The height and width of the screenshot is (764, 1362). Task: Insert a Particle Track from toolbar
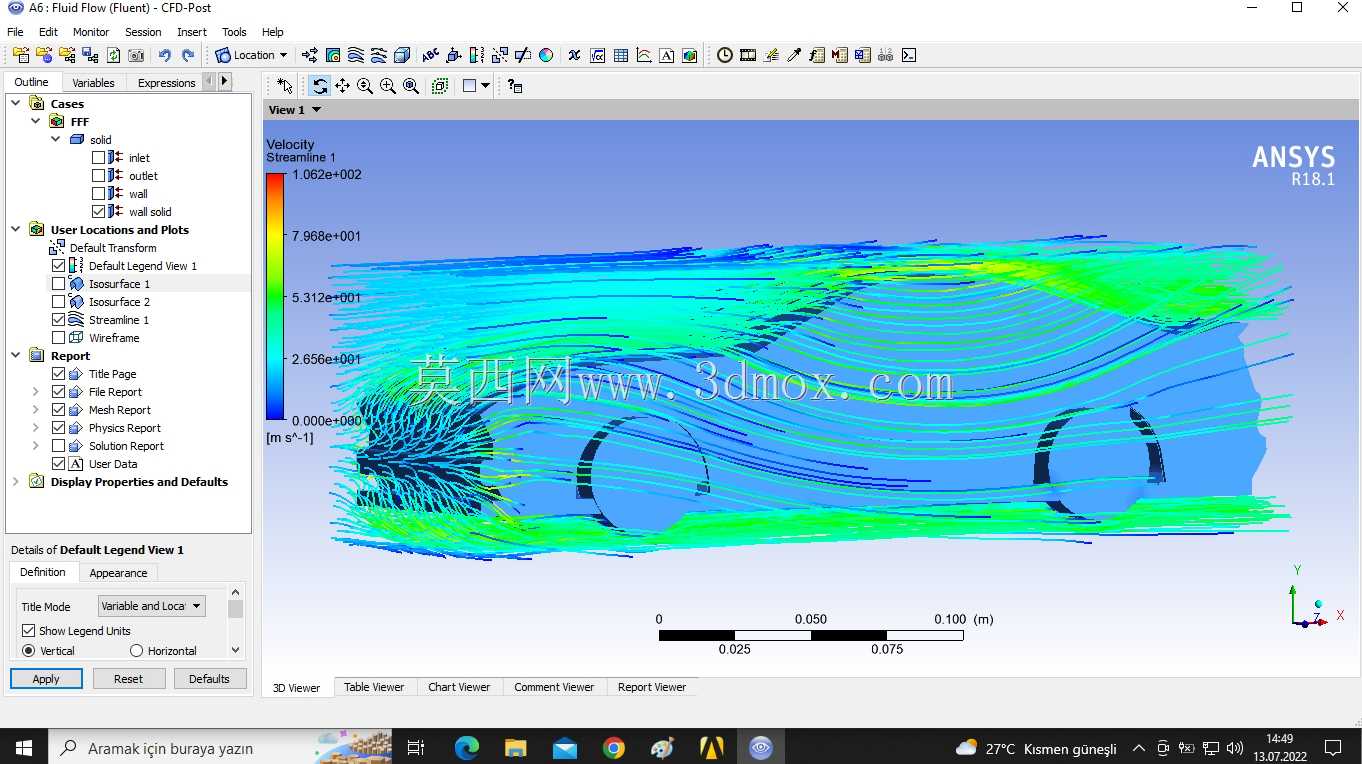(379, 55)
